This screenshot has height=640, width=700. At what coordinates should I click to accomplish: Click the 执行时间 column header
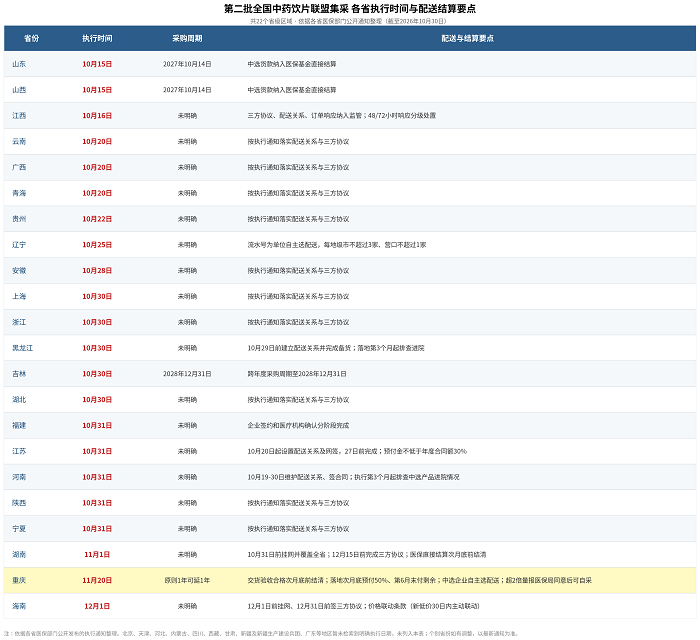coord(97,38)
